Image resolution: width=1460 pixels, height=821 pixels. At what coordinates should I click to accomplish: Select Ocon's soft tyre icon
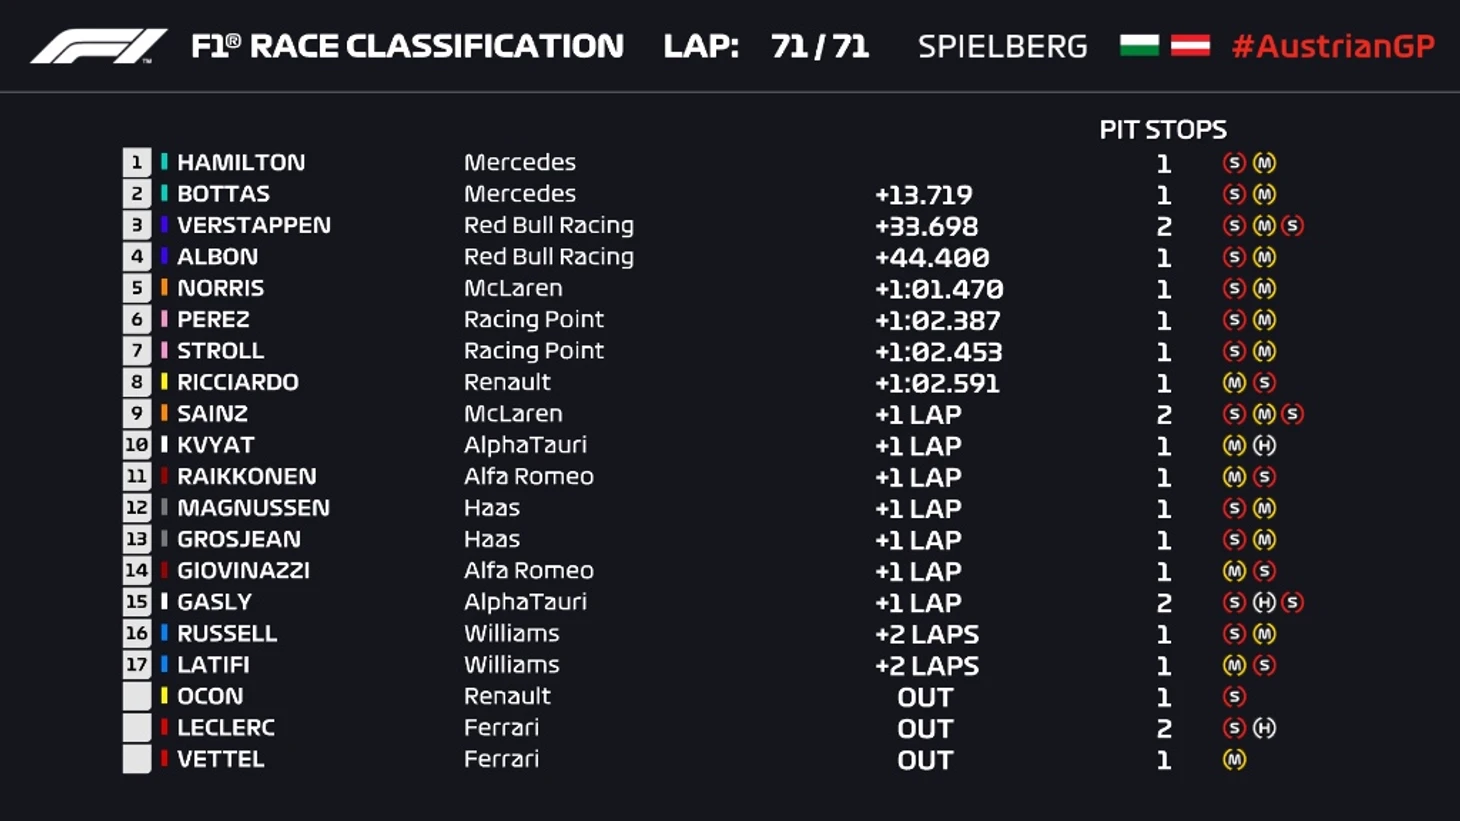(1234, 697)
